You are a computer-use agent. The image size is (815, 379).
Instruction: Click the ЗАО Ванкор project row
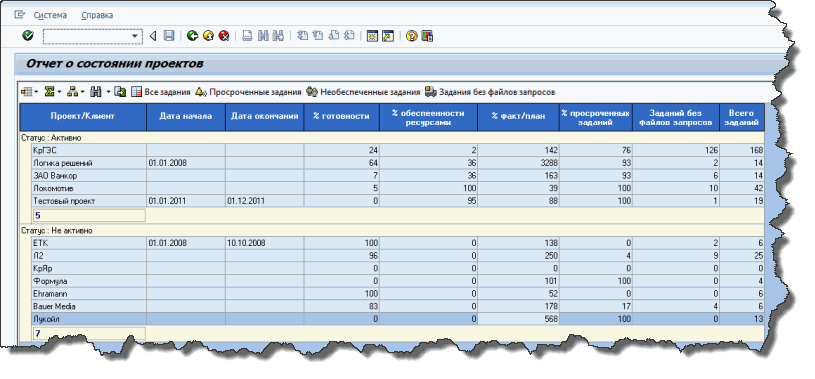pos(398,175)
